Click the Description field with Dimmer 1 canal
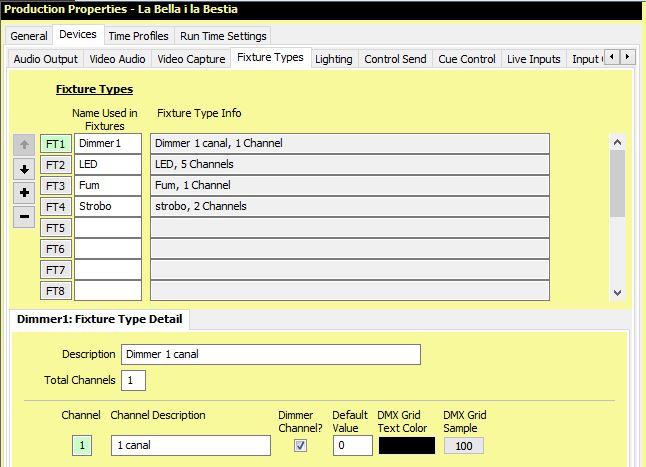 (270, 355)
